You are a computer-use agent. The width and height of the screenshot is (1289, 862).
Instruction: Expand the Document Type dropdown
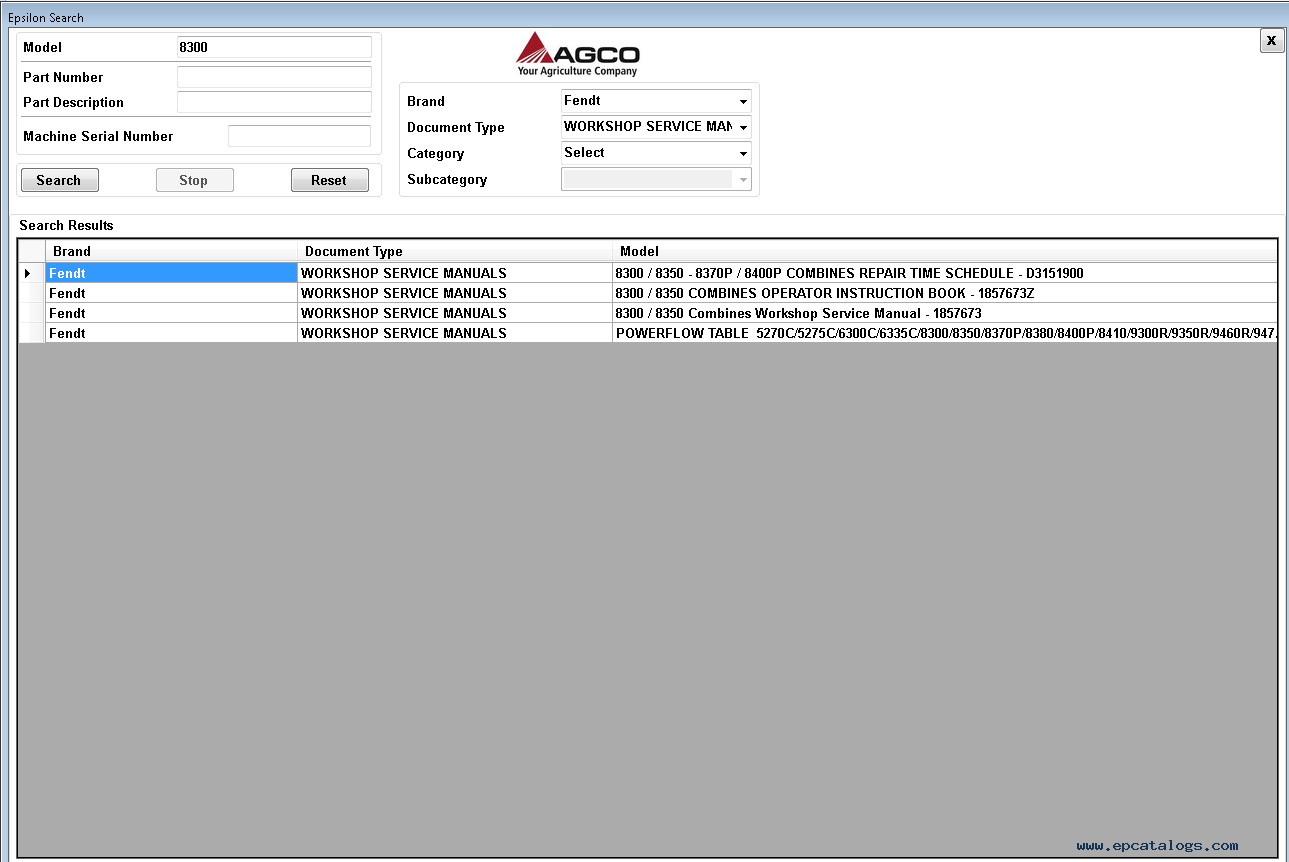coord(743,128)
